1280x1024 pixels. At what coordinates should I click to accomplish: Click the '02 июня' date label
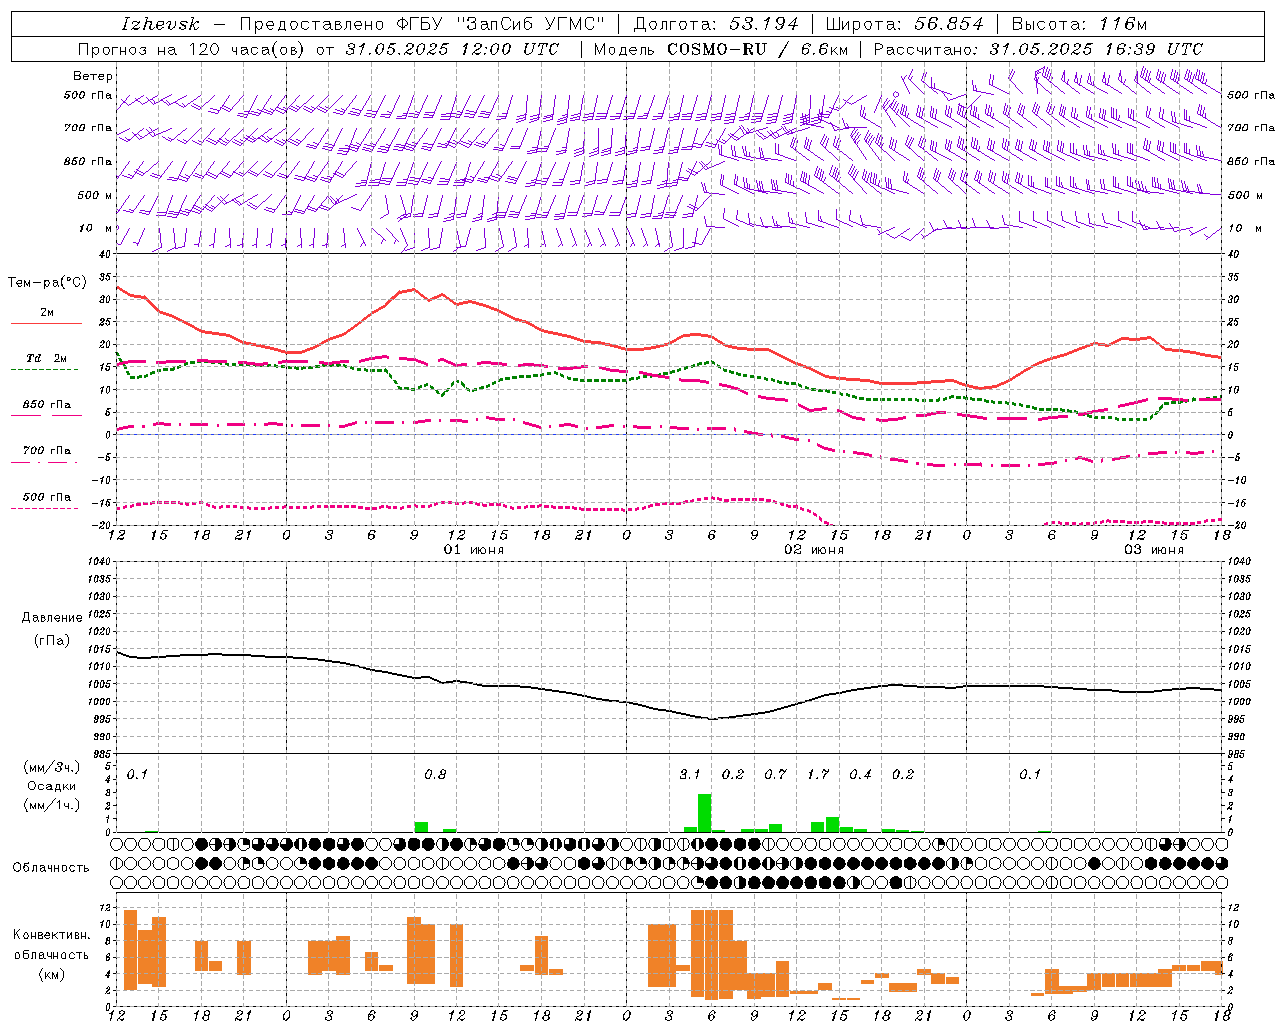click(814, 550)
